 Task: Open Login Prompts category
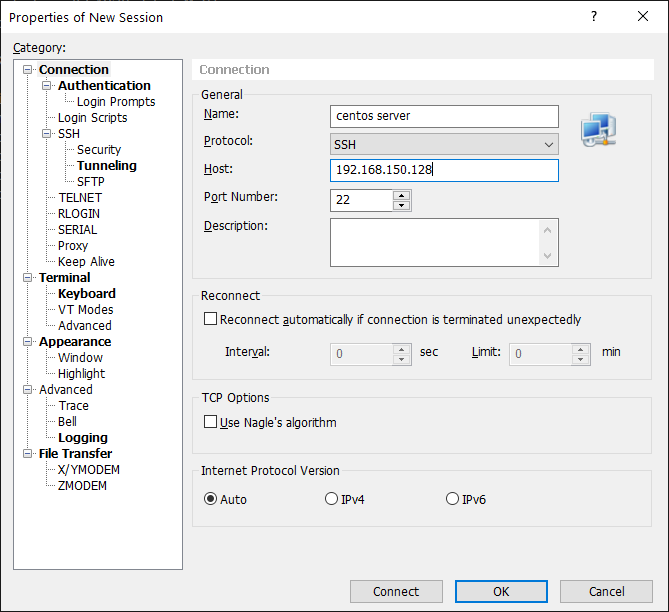[x=116, y=102]
